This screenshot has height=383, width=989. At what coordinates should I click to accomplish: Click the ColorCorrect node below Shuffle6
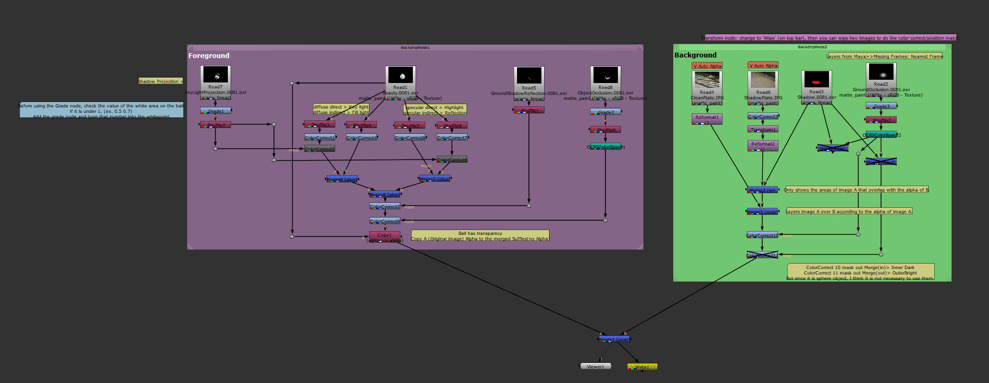click(452, 137)
